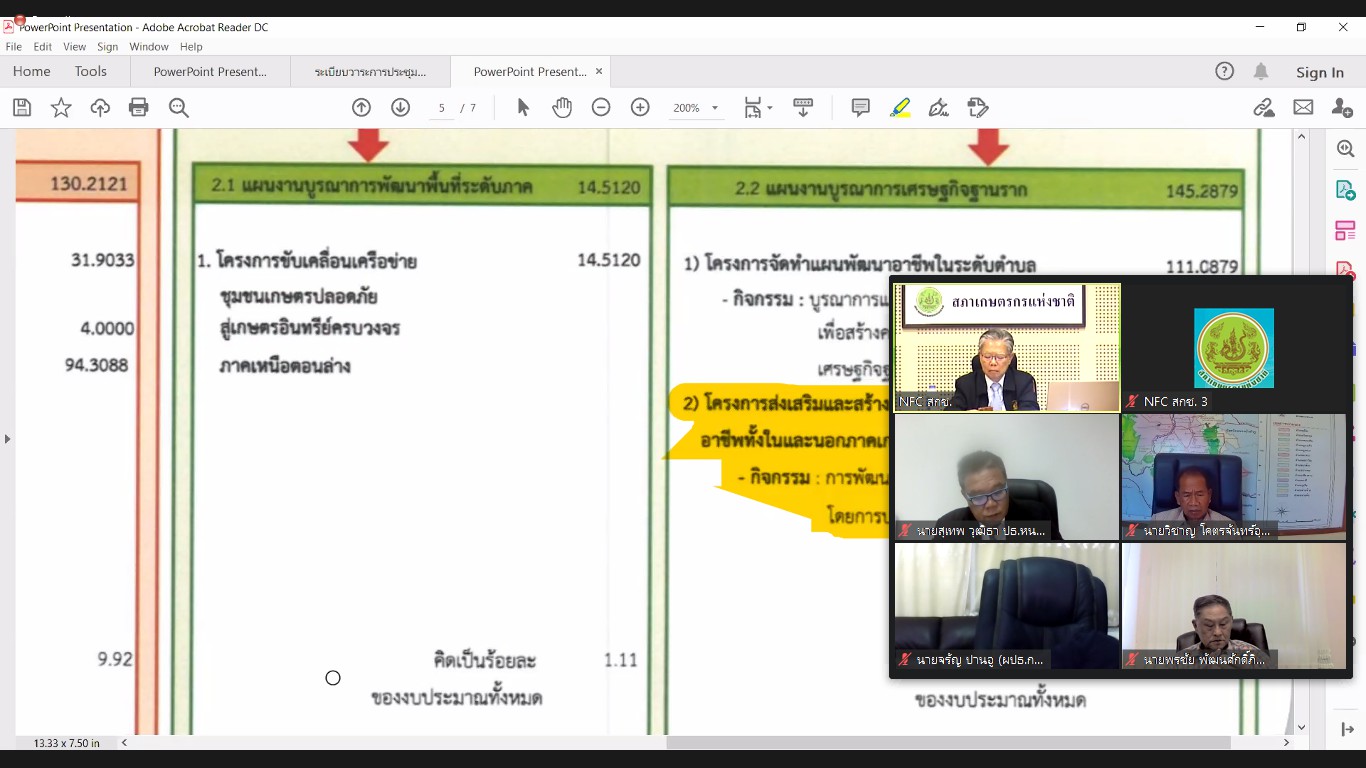The height and width of the screenshot is (768, 1366).
Task: Expand the left navigation pane arrow
Action: 7,438
